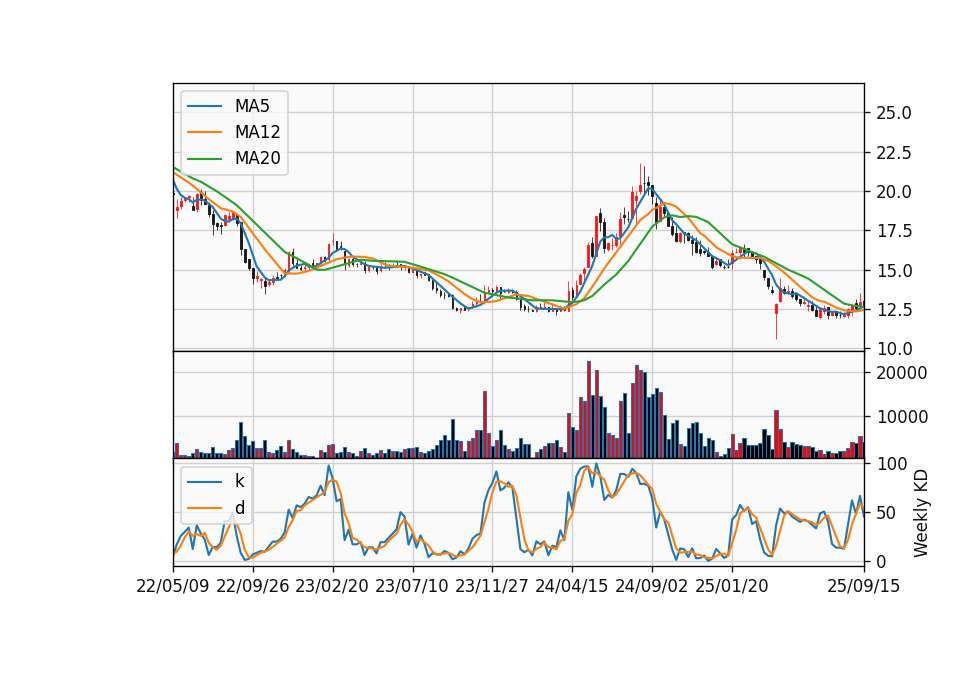Click the 22/05/09 date axis label

point(173,586)
